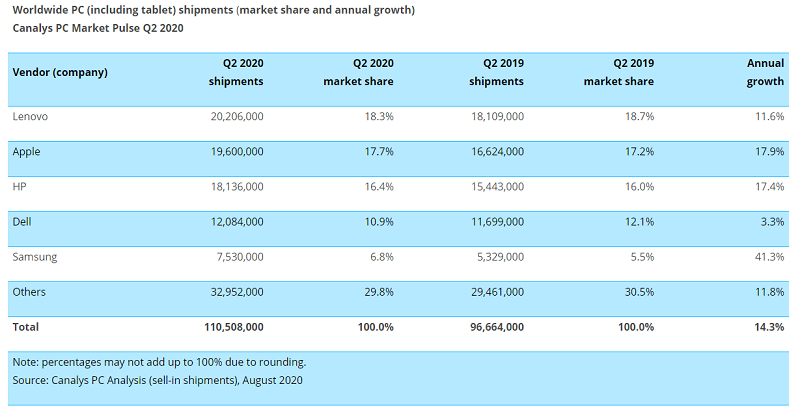Select Apple's Q2 2019 shipments 16,624,000
This screenshot has height=410, width=800.
tap(497, 151)
